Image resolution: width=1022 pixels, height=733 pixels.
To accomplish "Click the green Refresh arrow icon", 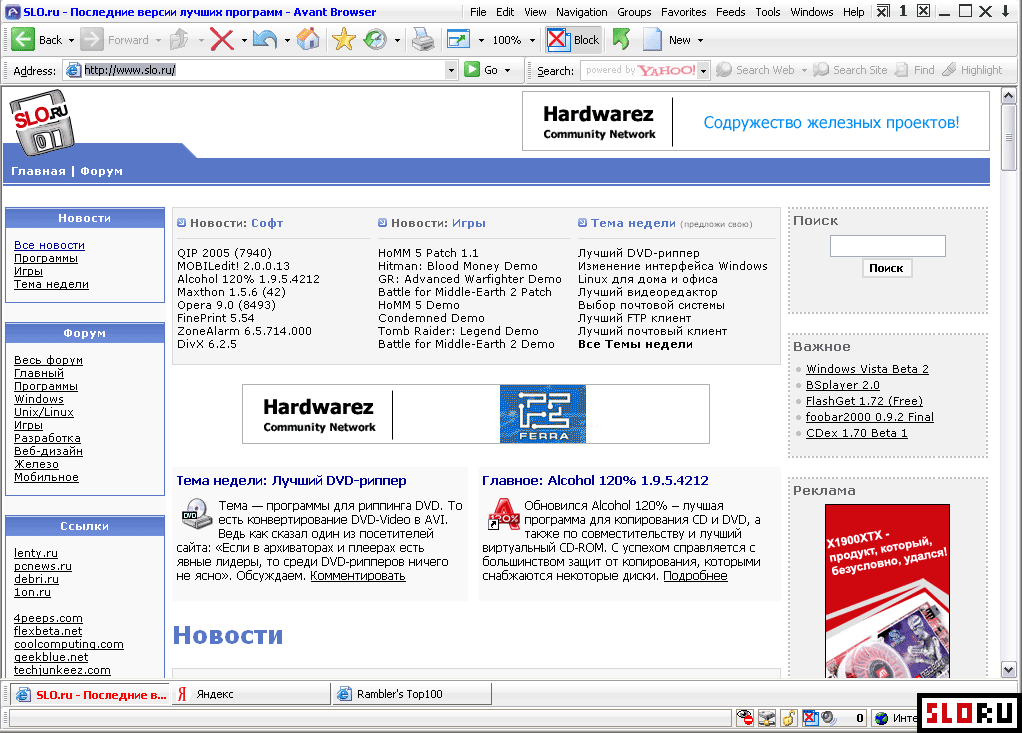I will click(x=622, y=40).
